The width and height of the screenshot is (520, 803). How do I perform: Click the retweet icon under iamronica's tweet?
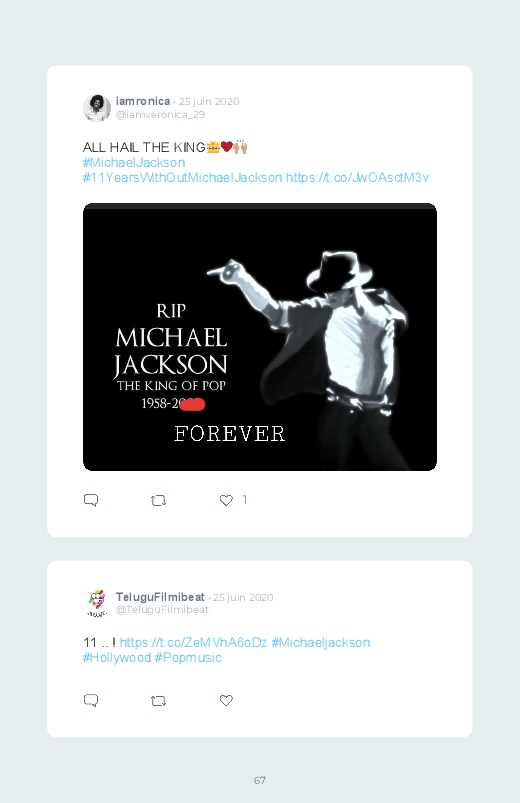158,500
